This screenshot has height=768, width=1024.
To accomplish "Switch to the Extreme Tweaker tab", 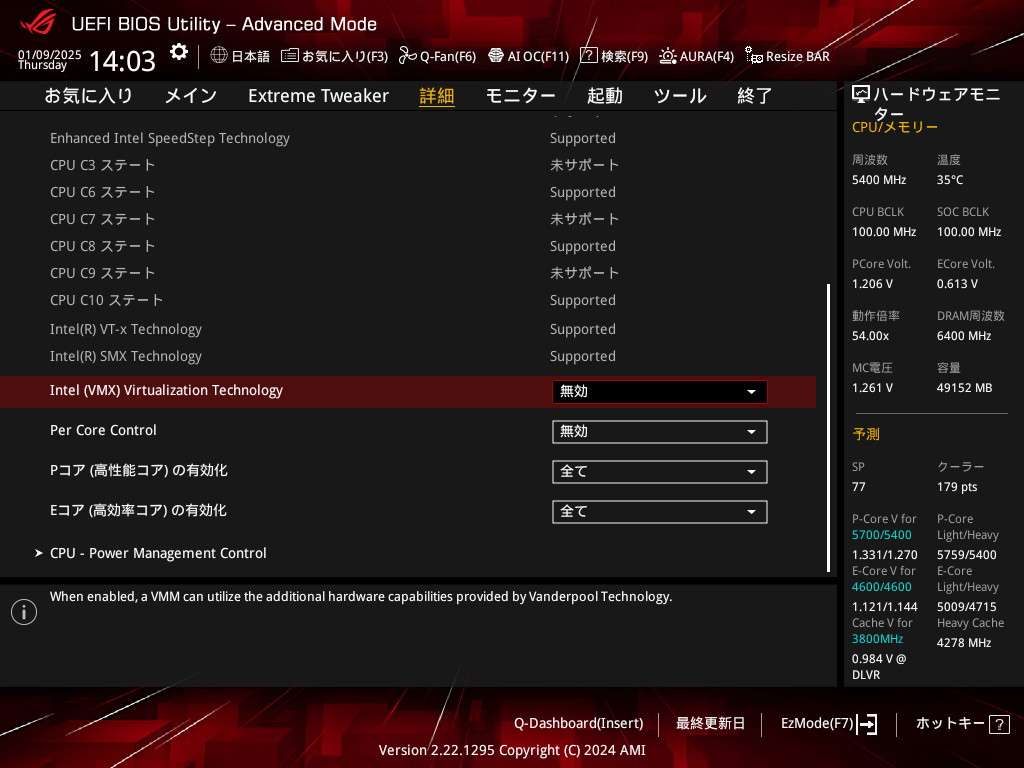I will pyautogui.click(x=318, y=96).
